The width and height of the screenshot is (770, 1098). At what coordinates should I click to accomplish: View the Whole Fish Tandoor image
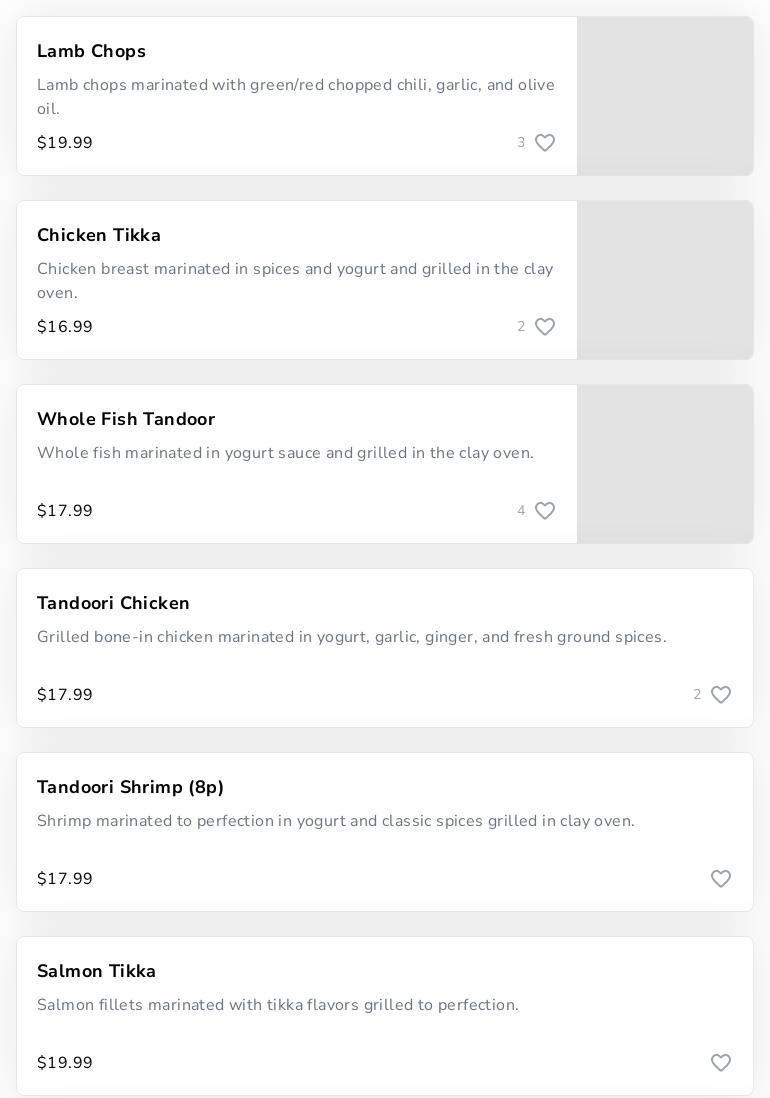click(665, 464)
